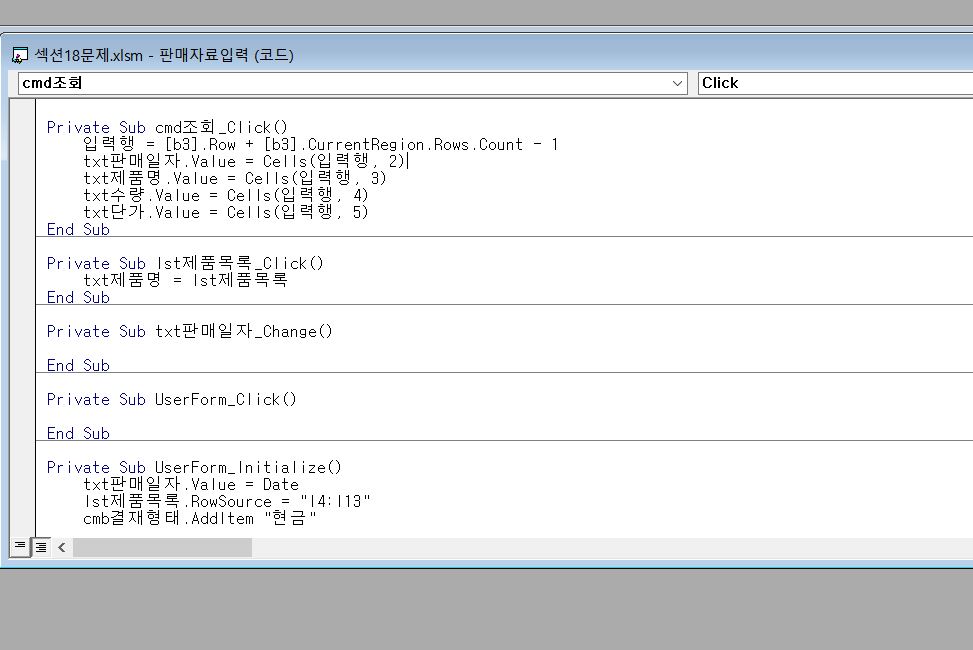Viewport: 973px width, 650px height.
Task: Click the cmd조회 text in object box
Action: coord(52,83)
